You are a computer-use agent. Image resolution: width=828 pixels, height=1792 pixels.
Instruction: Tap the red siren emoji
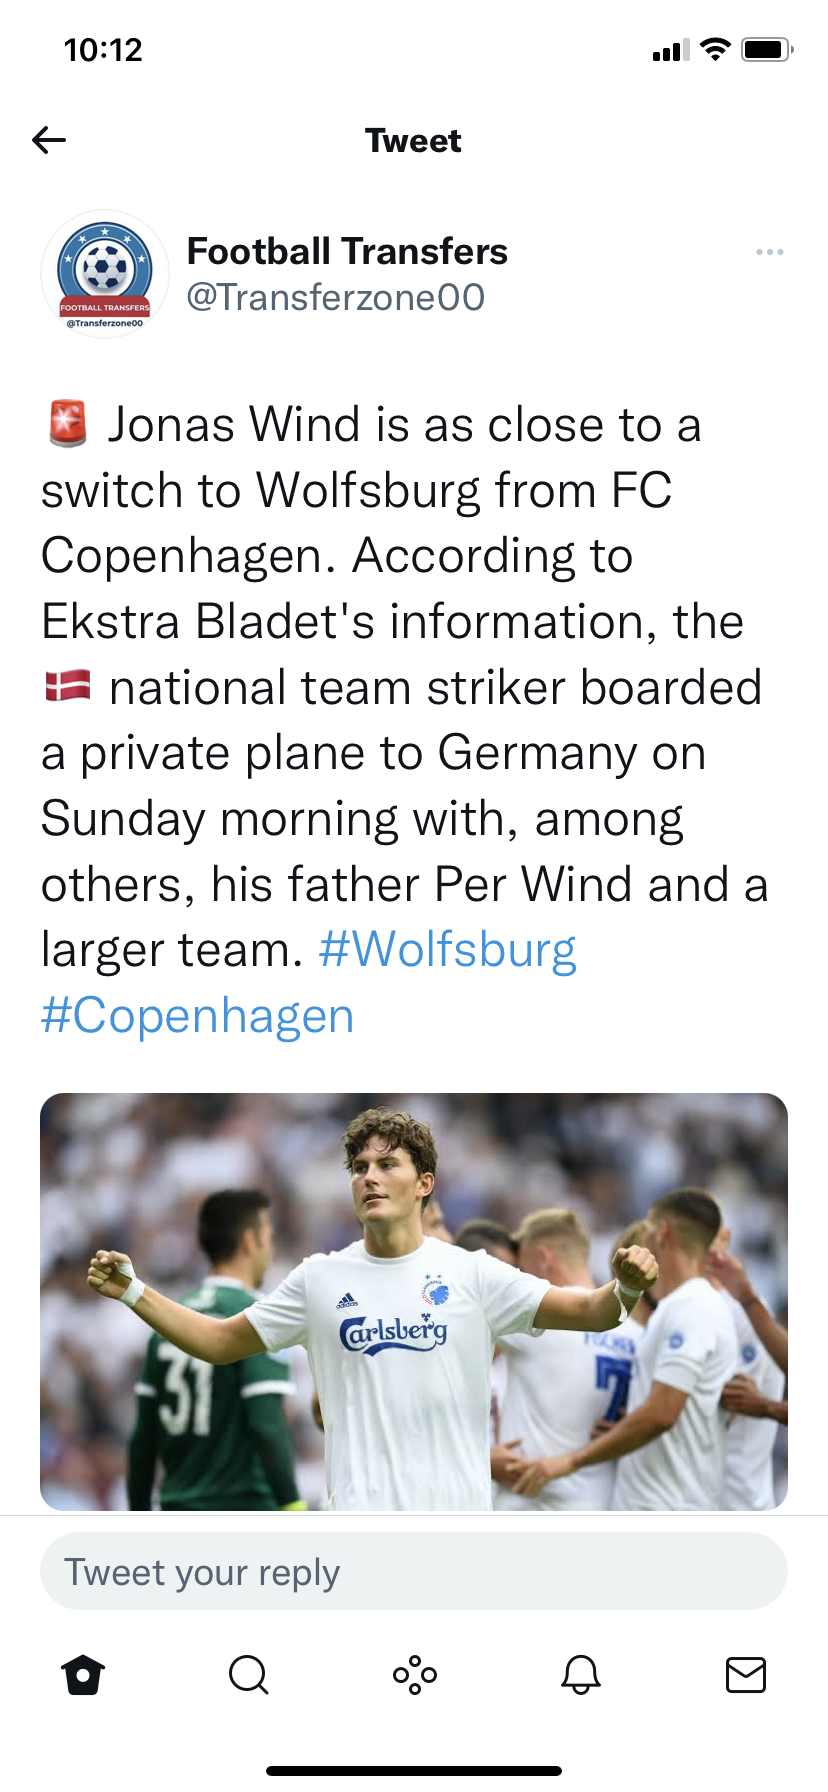click(68, 423)
